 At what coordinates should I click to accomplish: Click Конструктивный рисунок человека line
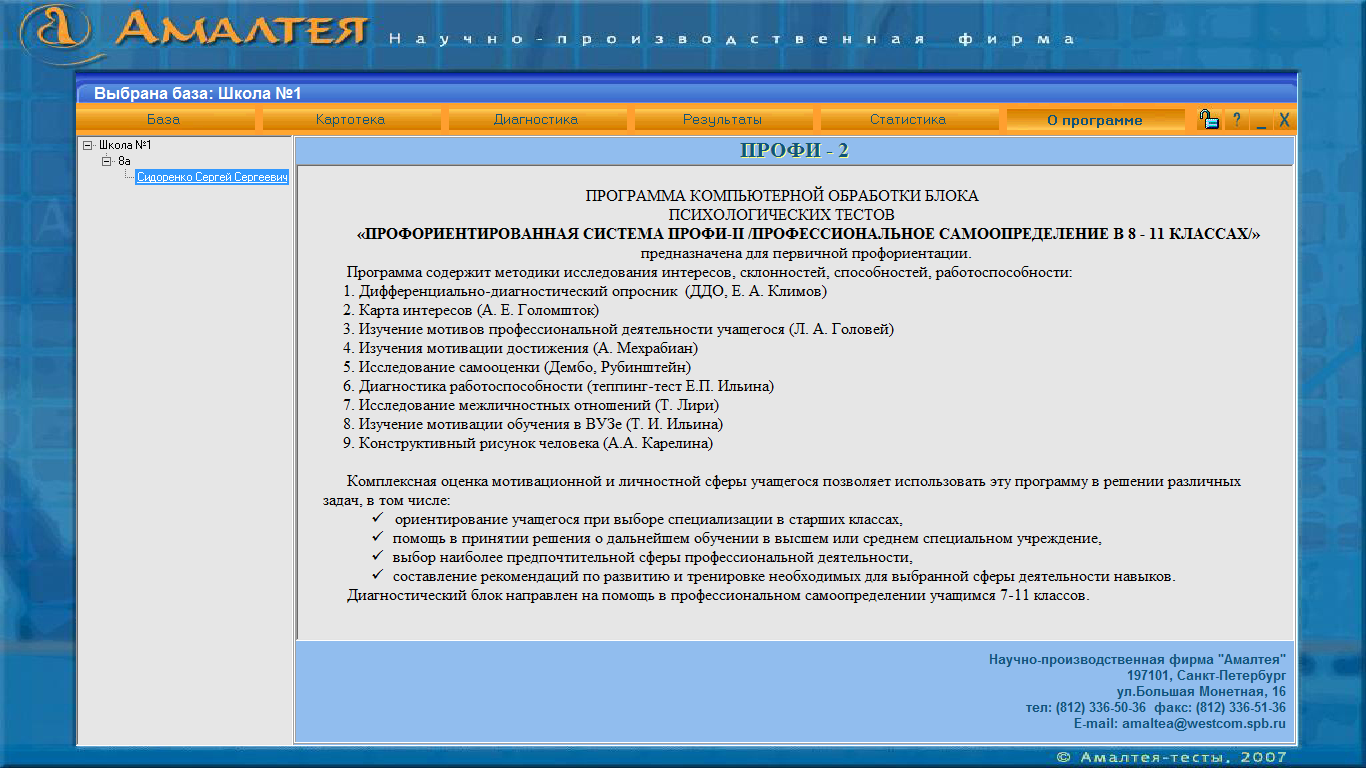pos(528,443)
